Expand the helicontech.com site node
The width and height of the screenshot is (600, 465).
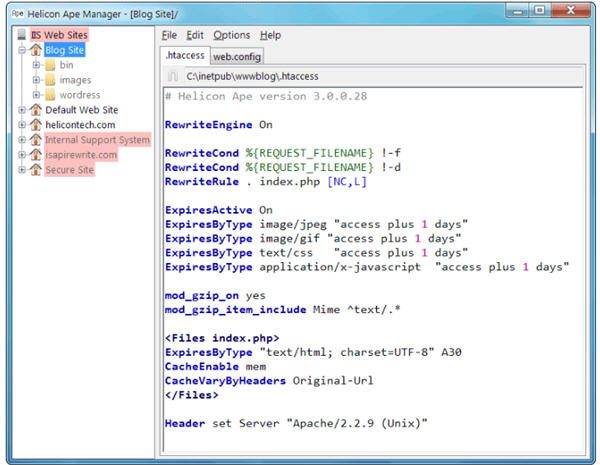pos(22,125)
